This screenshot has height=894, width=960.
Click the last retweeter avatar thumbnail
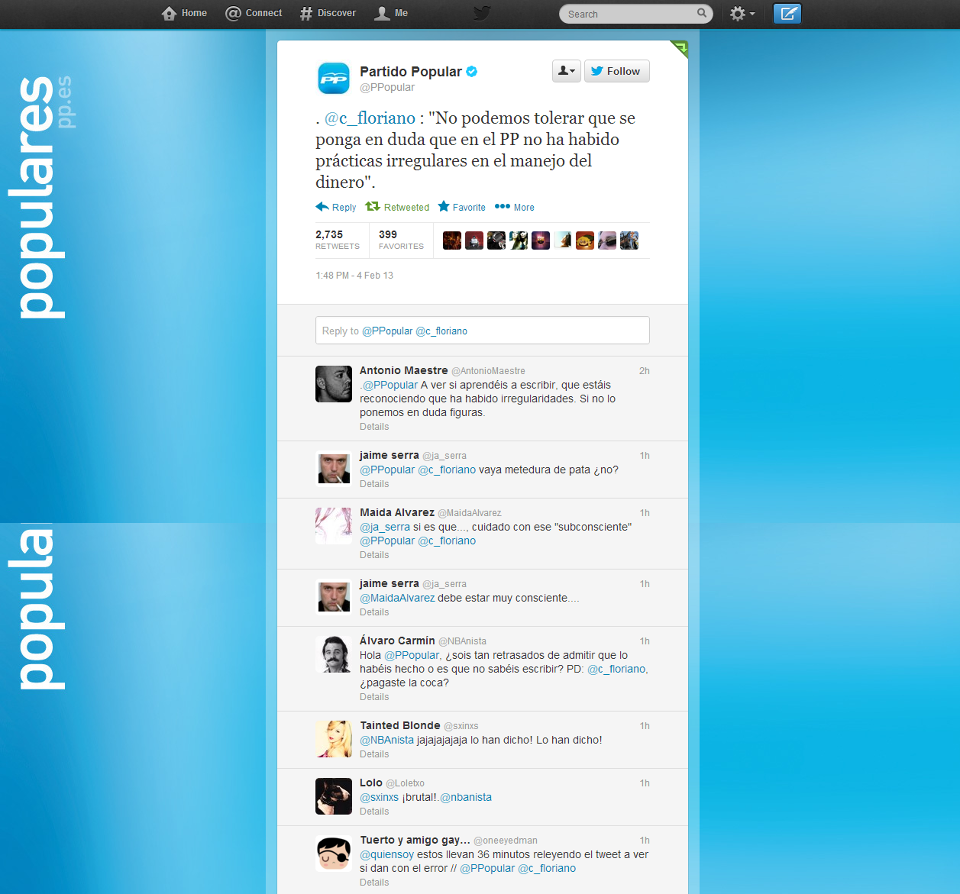click(x=629, y=240)
